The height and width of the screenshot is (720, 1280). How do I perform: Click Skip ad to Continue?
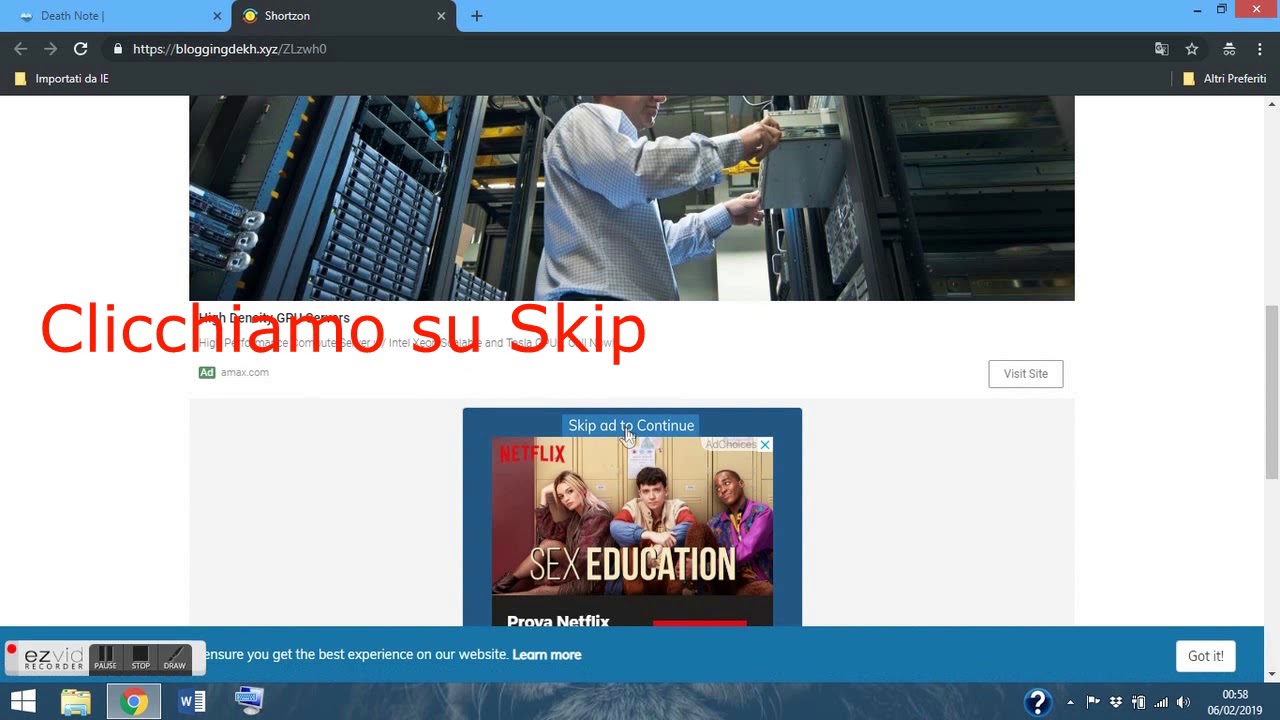coord(631,425)
